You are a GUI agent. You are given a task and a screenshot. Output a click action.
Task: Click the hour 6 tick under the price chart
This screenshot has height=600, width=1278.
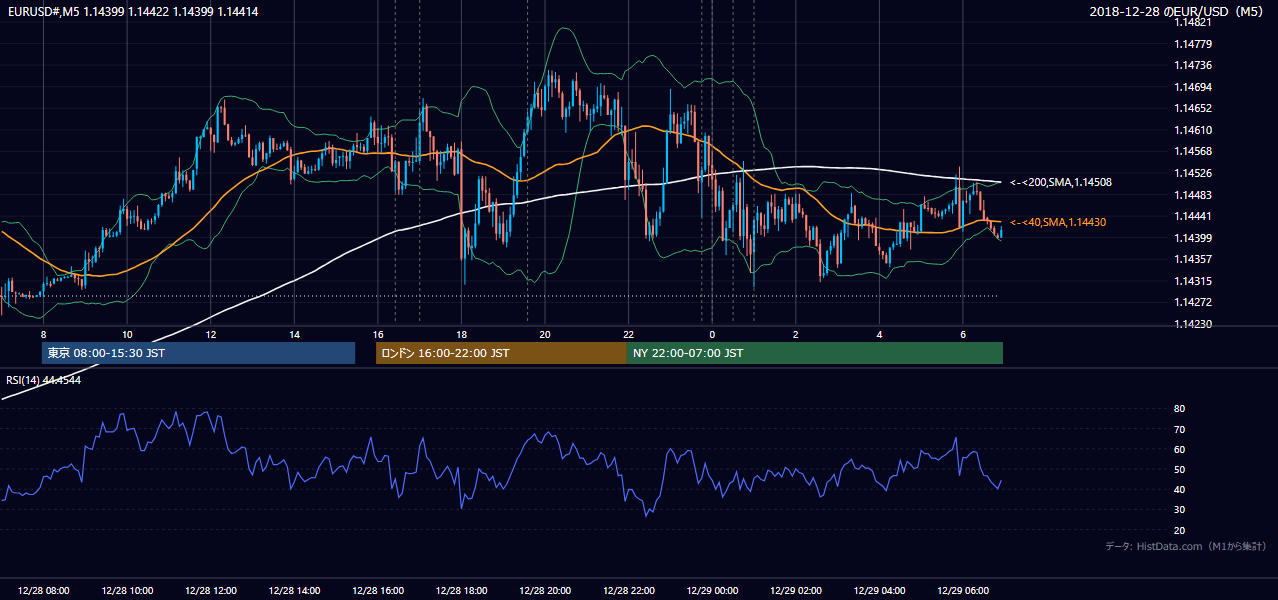coord(963,334)
